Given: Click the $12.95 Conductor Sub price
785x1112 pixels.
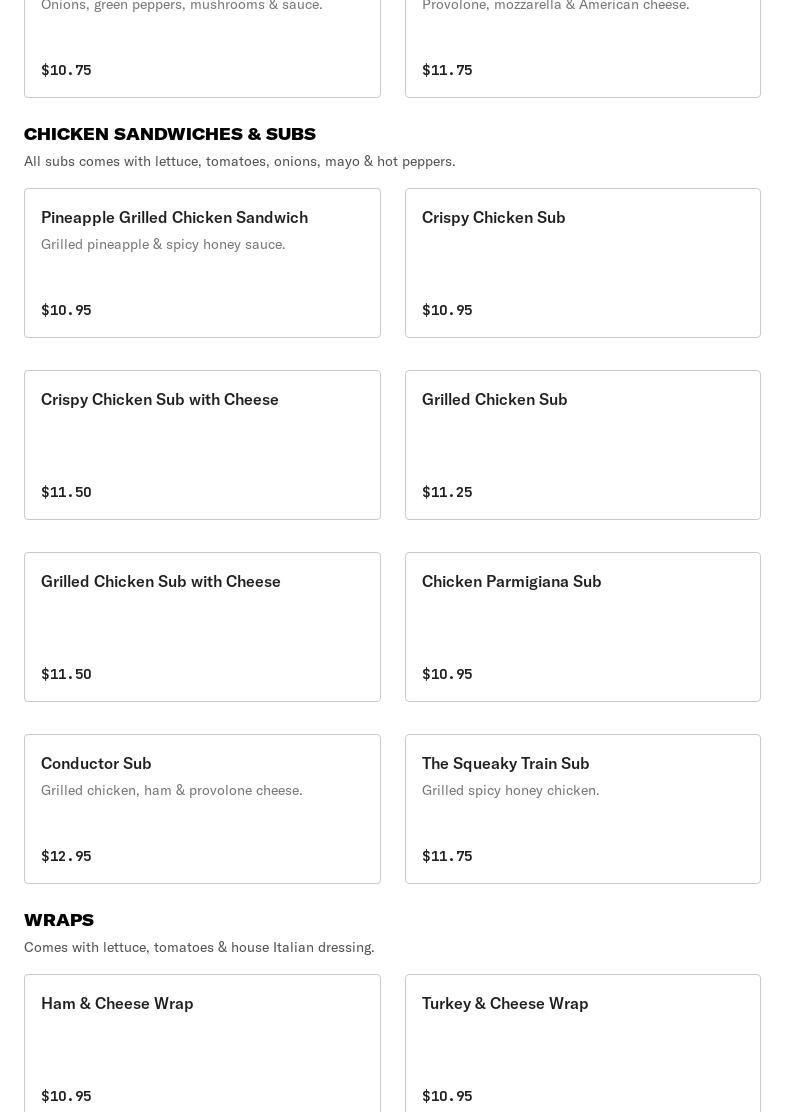Looking at the screenshot, I should pos(66,856).
